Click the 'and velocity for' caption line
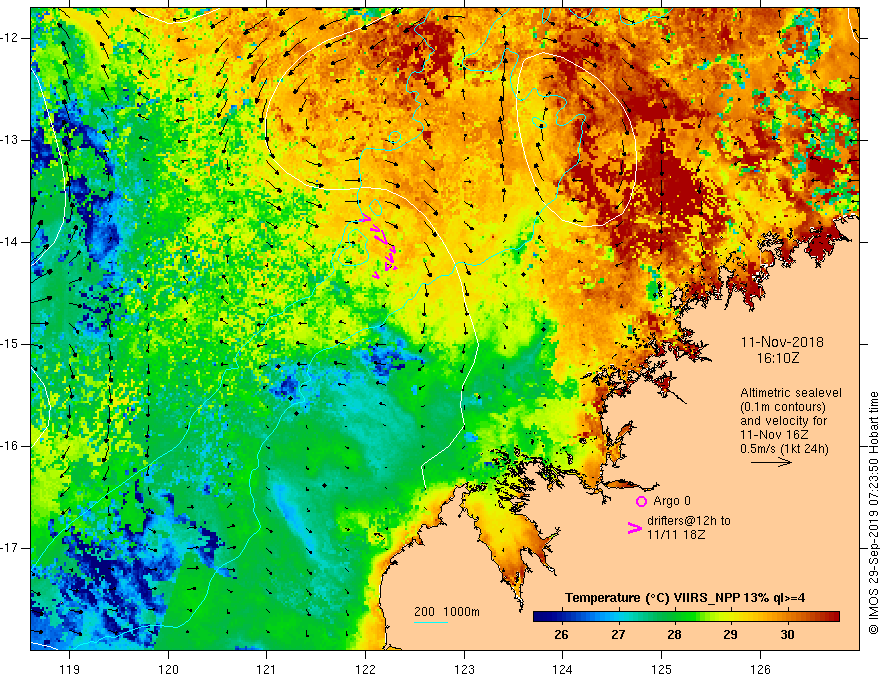Screen dimensions: 880x680 783,421
